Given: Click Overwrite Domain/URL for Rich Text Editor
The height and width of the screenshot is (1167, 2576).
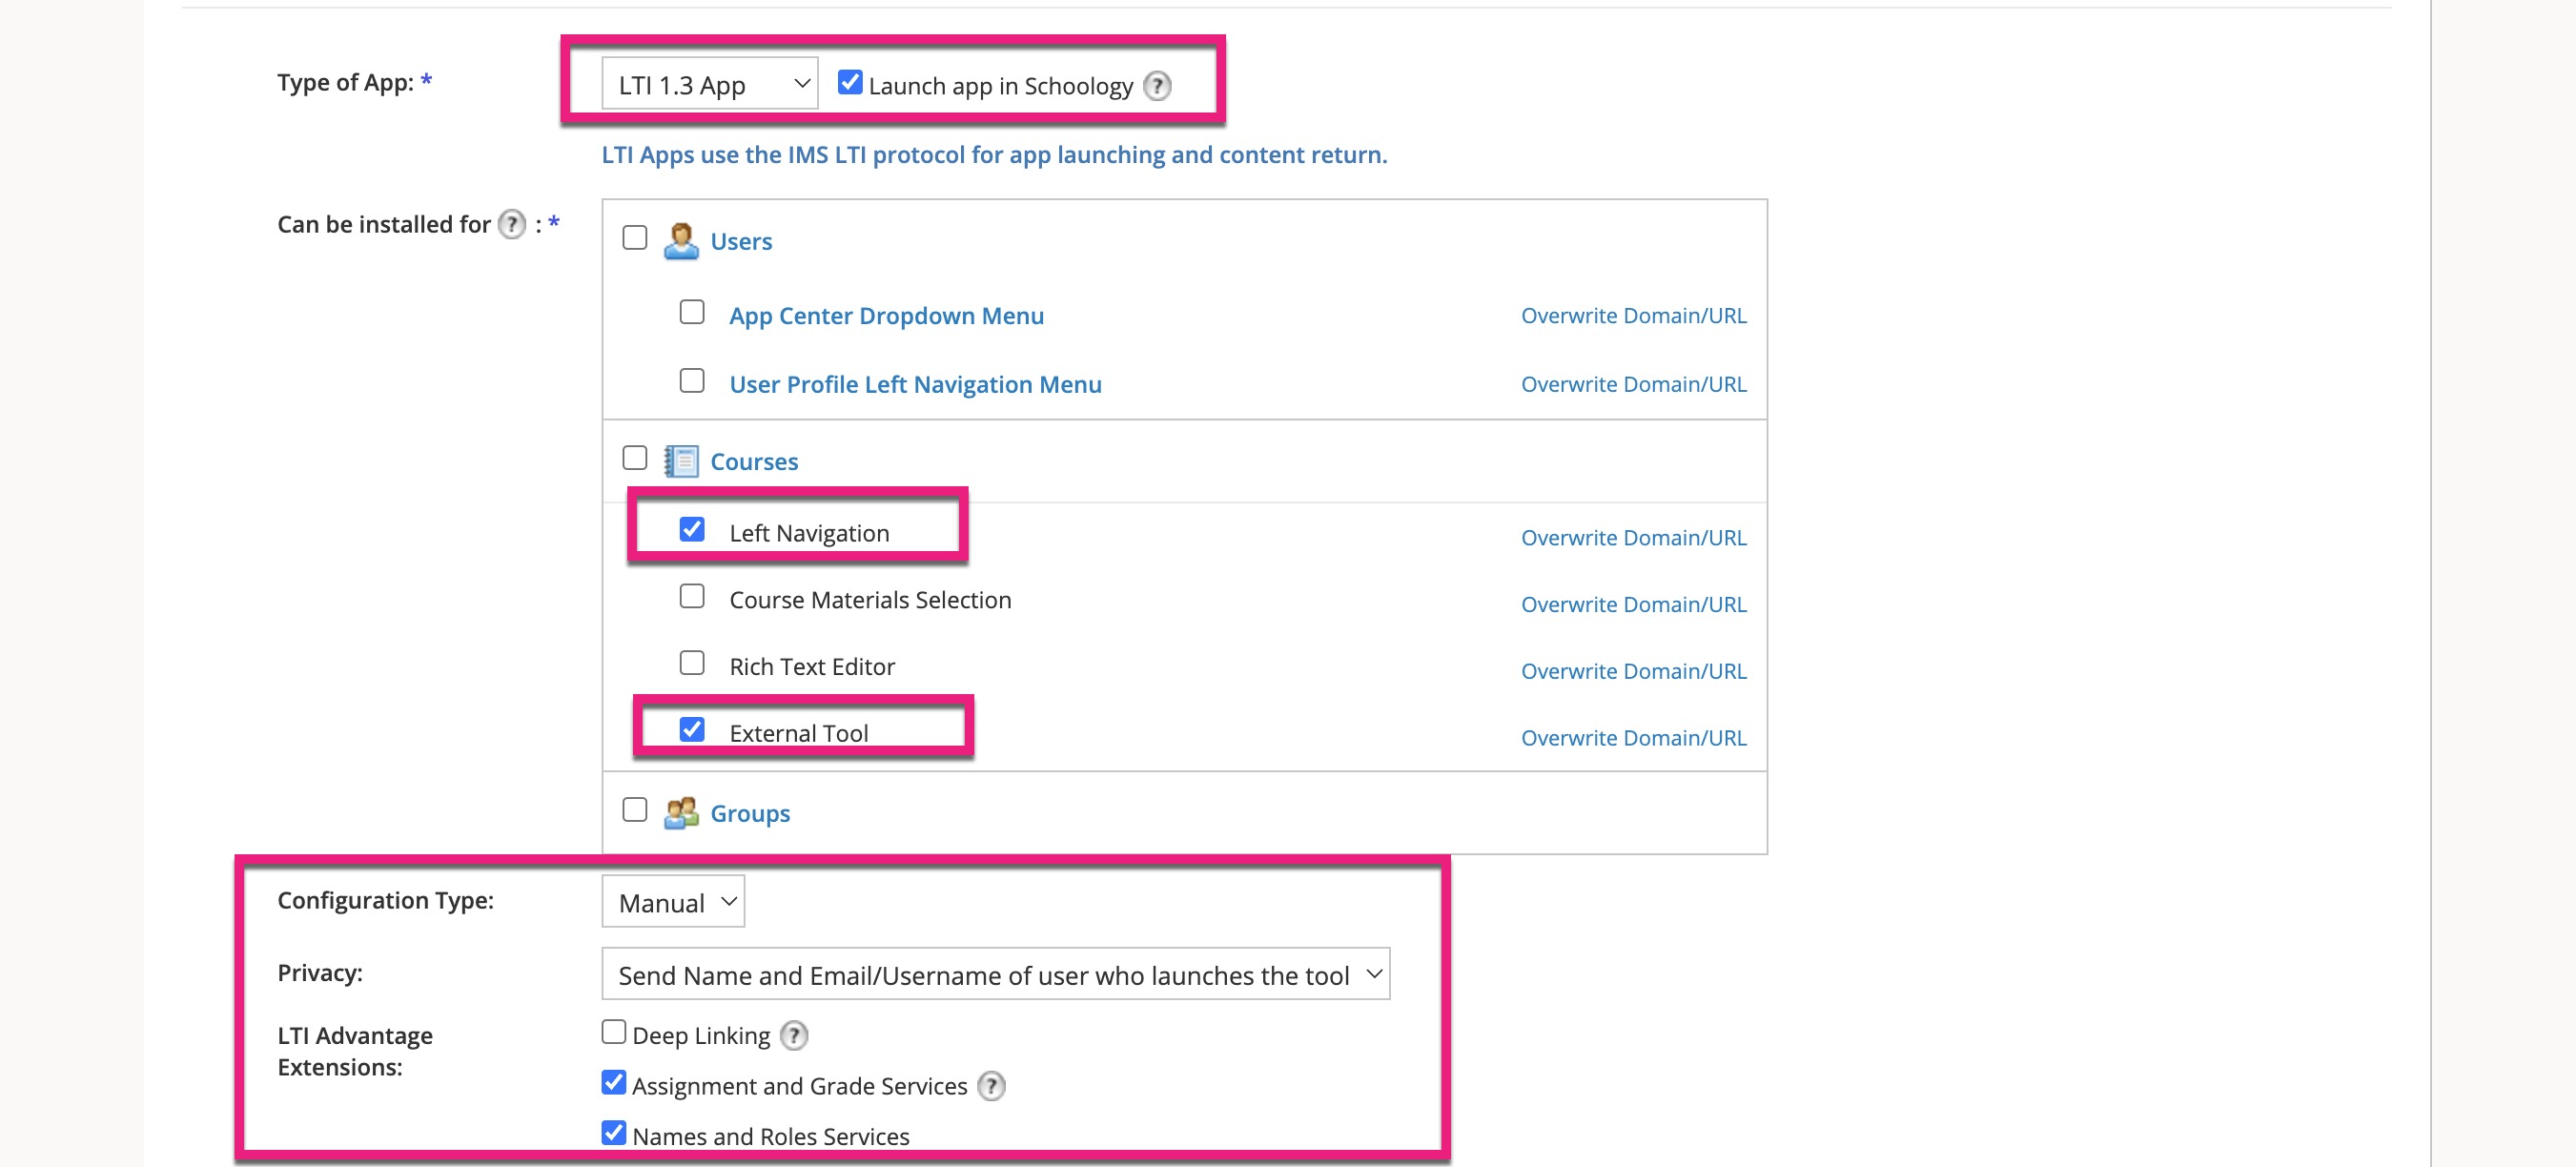Looking at the screenshot, I should coord(1633,672).
